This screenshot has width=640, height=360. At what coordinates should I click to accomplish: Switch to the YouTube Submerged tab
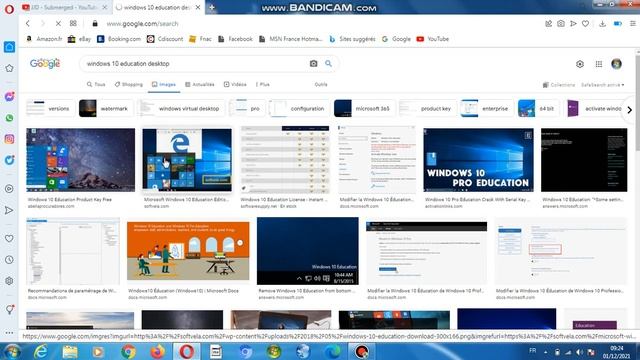click(64, 7)
